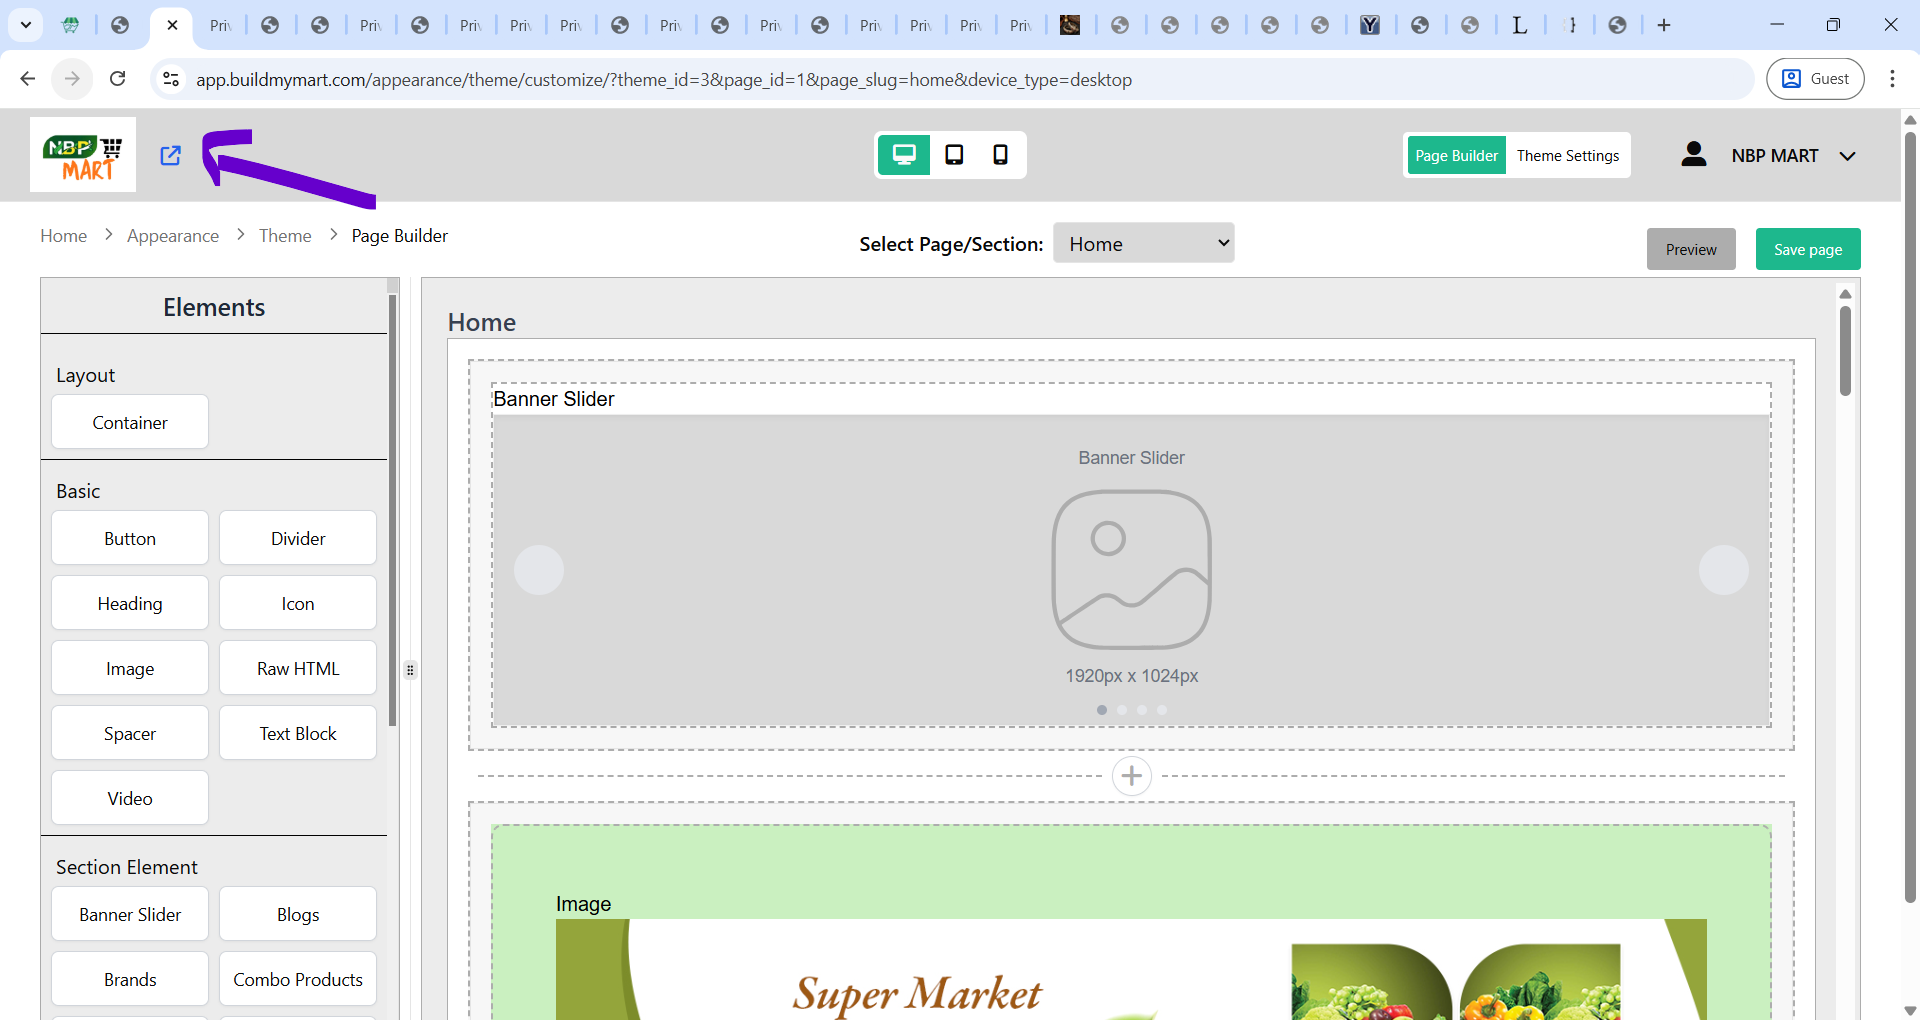
Task: Go to Appearance breadcrumb link
Action: (x=173, y=236)
